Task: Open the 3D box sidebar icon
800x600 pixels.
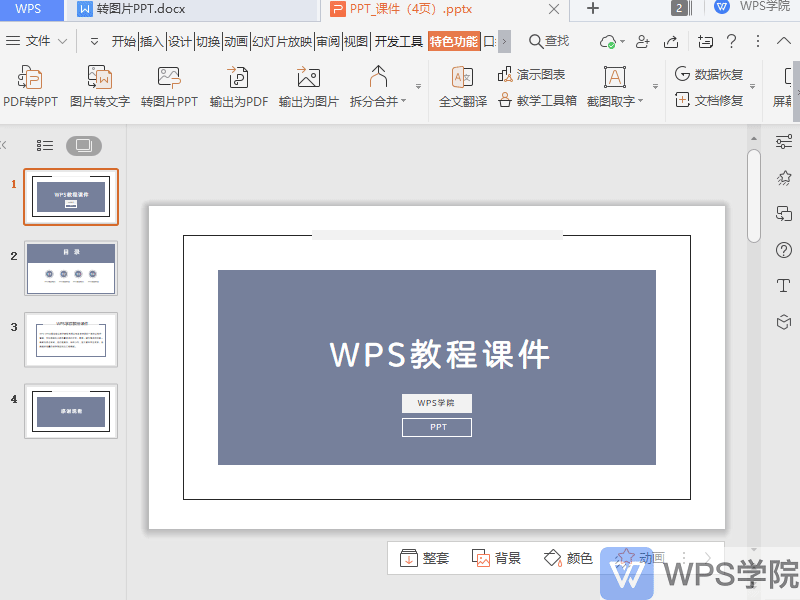Action: point(784,322)
